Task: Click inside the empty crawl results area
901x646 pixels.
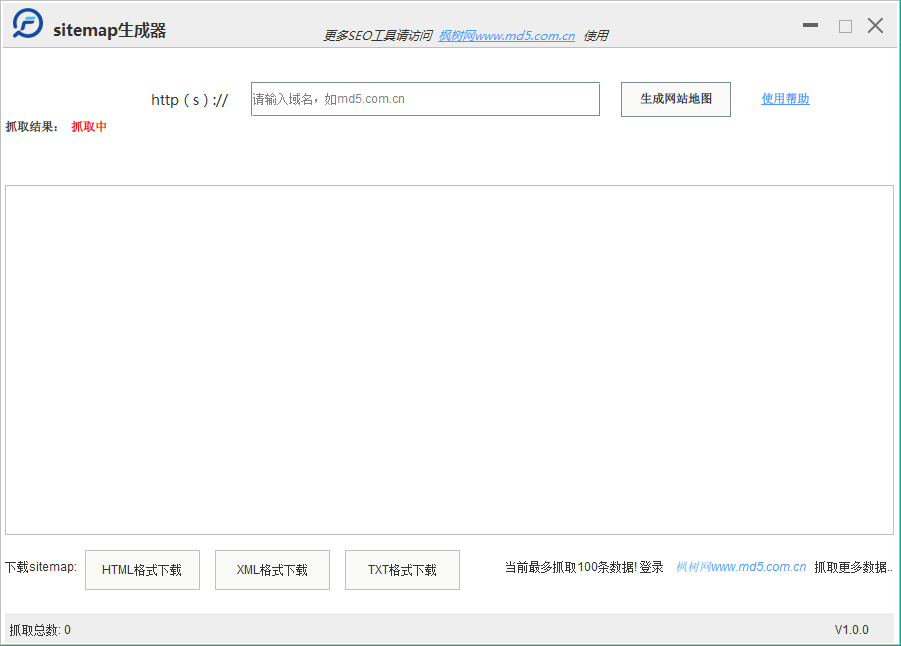Action: tap(449, 360)
